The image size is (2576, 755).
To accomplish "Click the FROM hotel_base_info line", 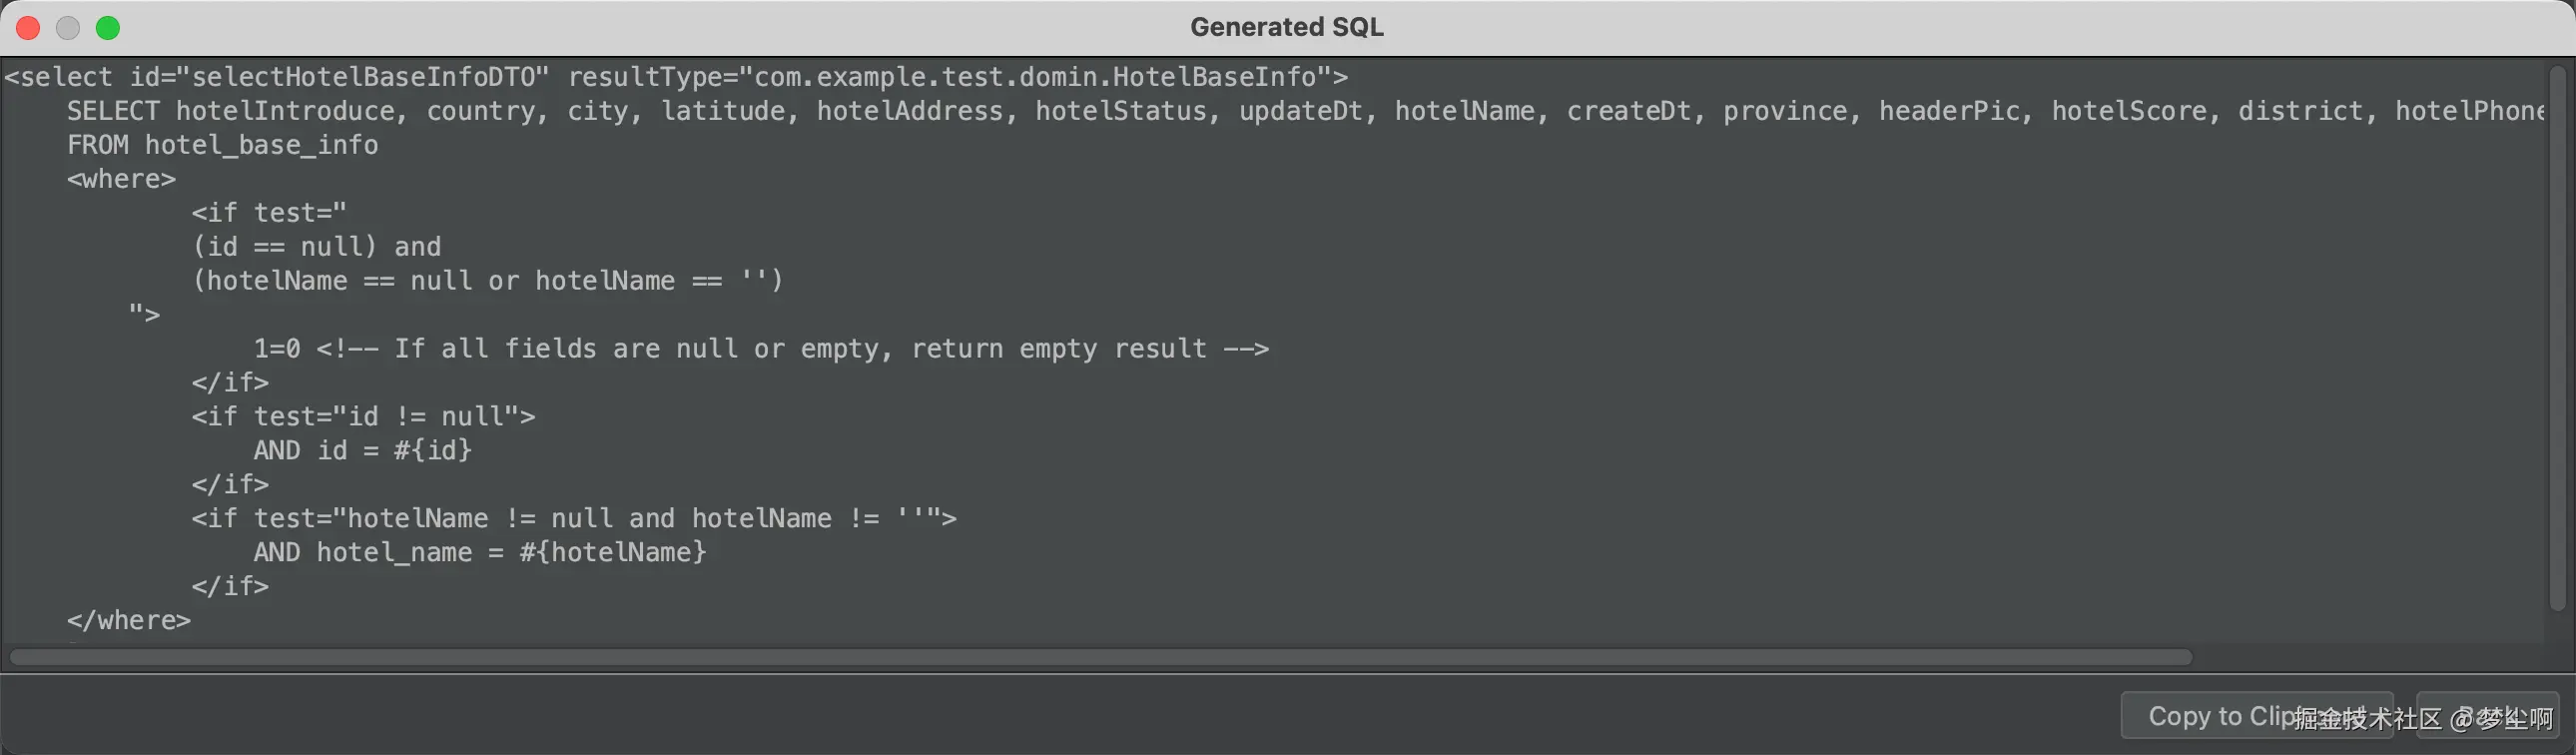I will pos(222,145).
